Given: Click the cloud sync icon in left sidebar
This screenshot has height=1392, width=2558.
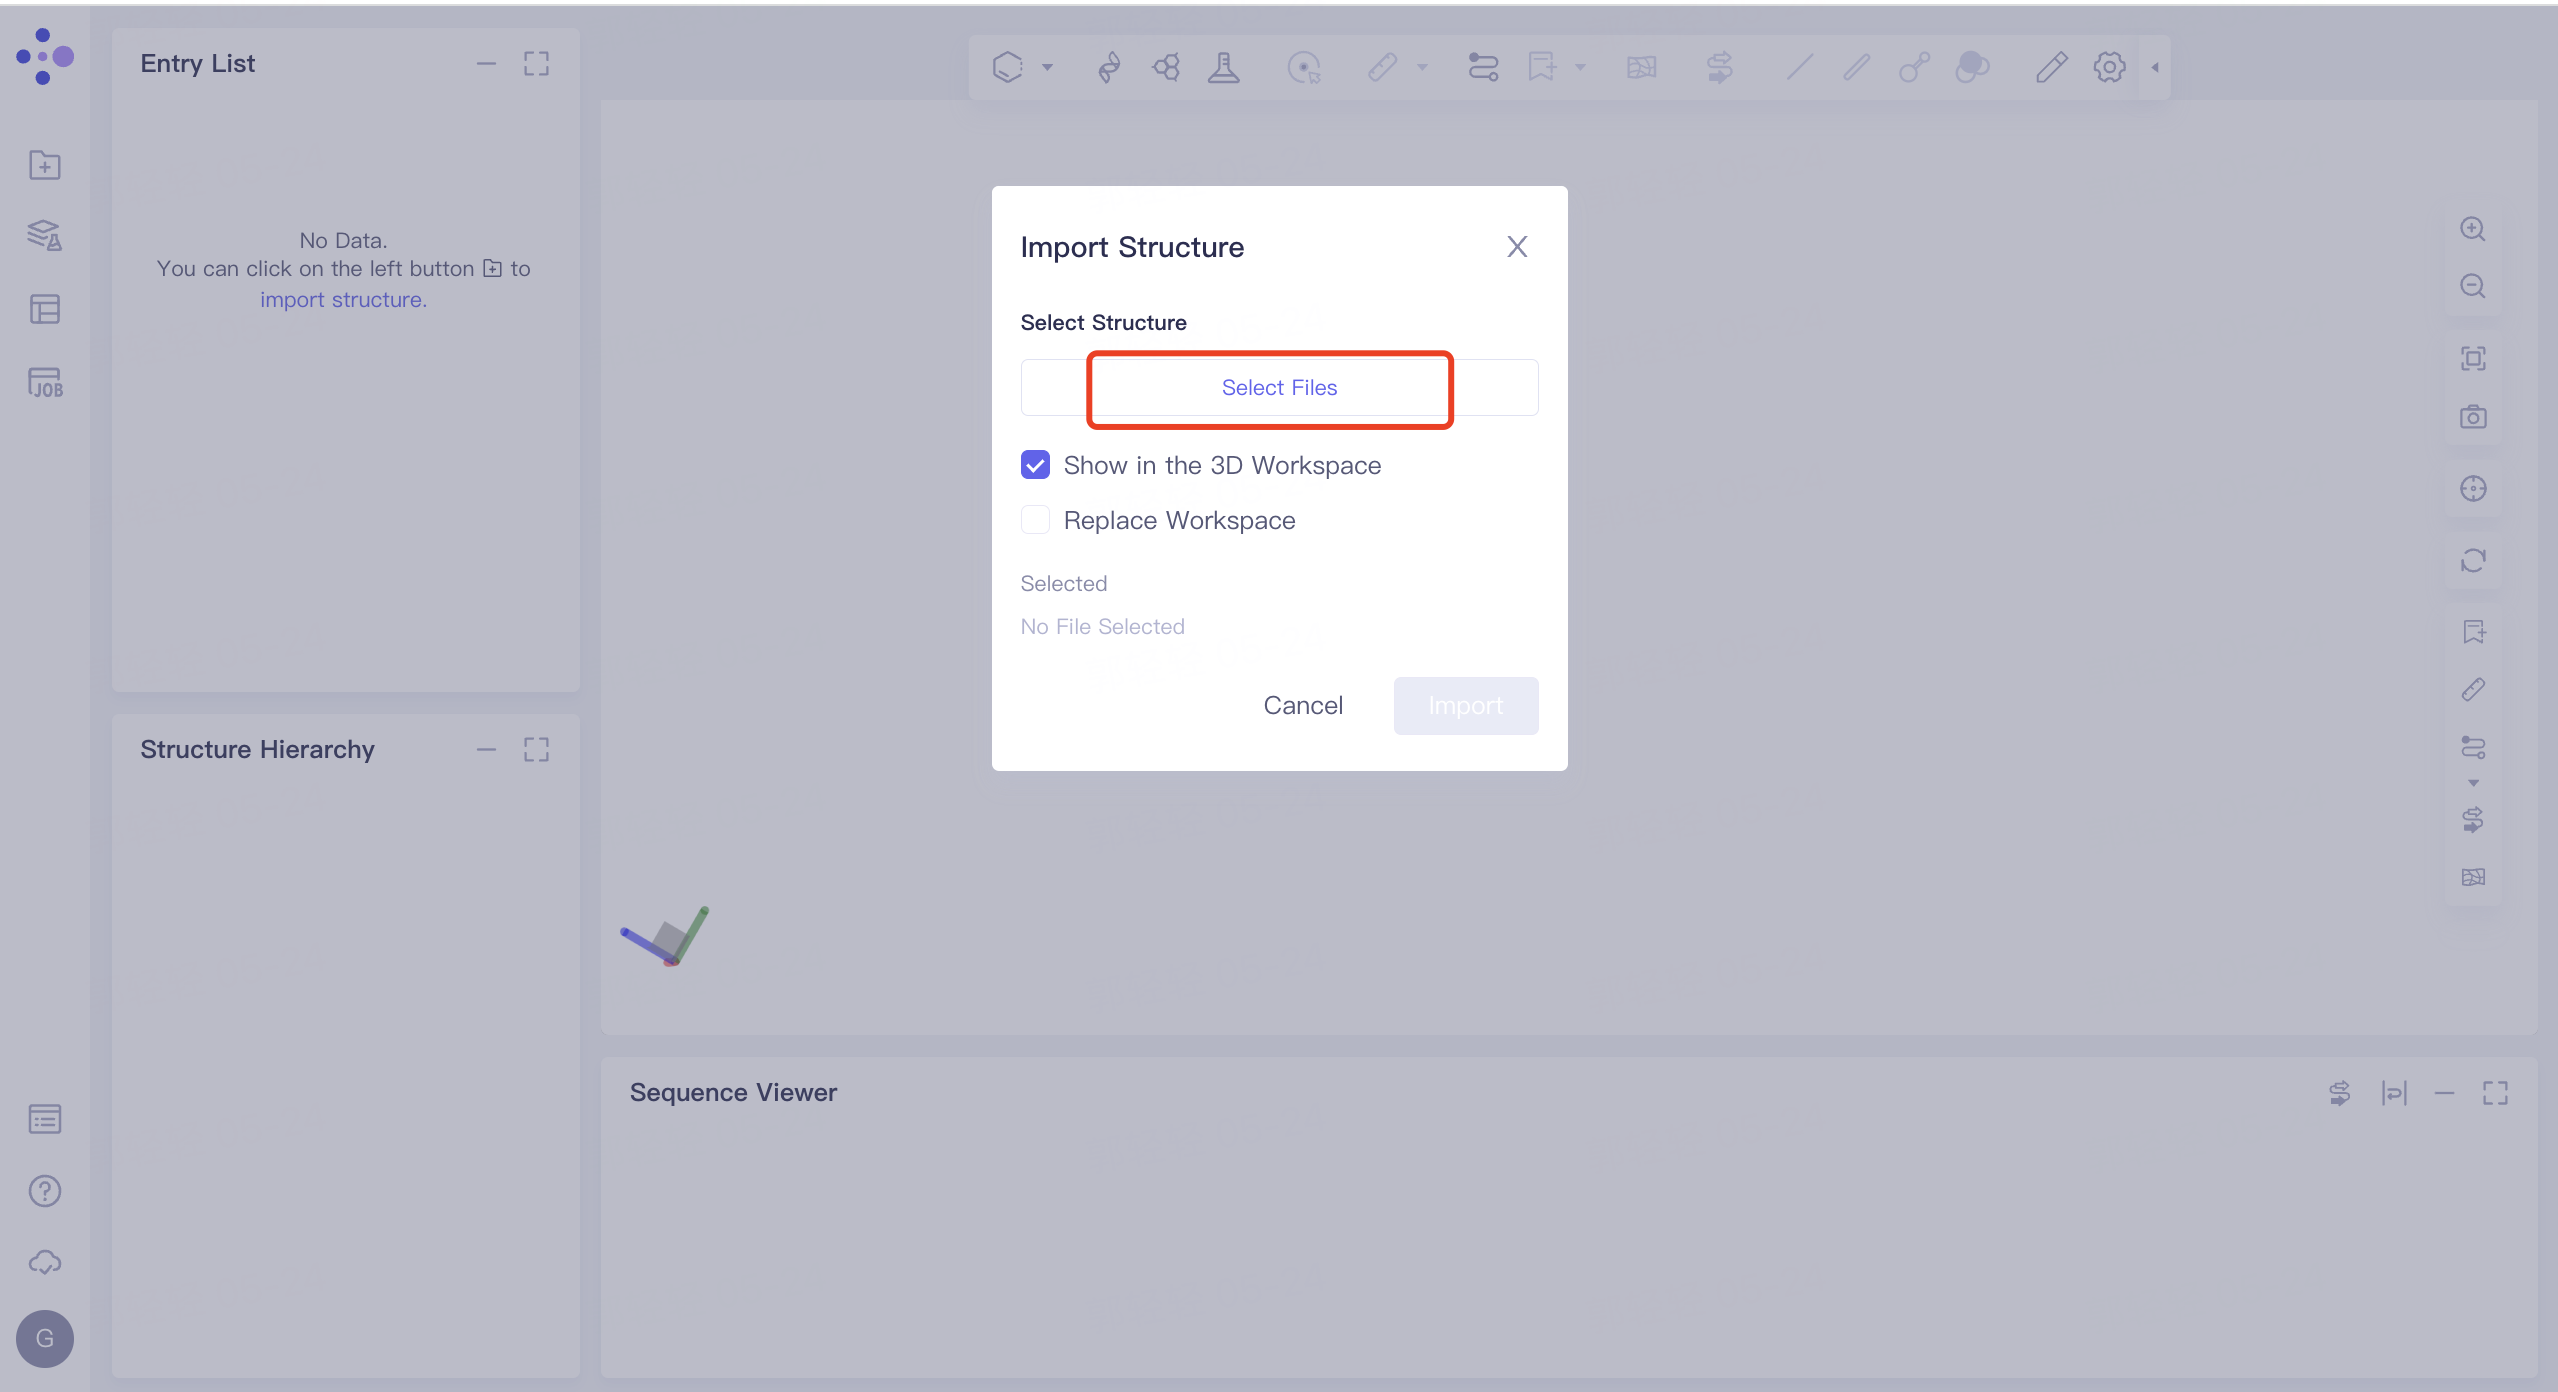Looking at the screenshot, I should click(44, 1262).
